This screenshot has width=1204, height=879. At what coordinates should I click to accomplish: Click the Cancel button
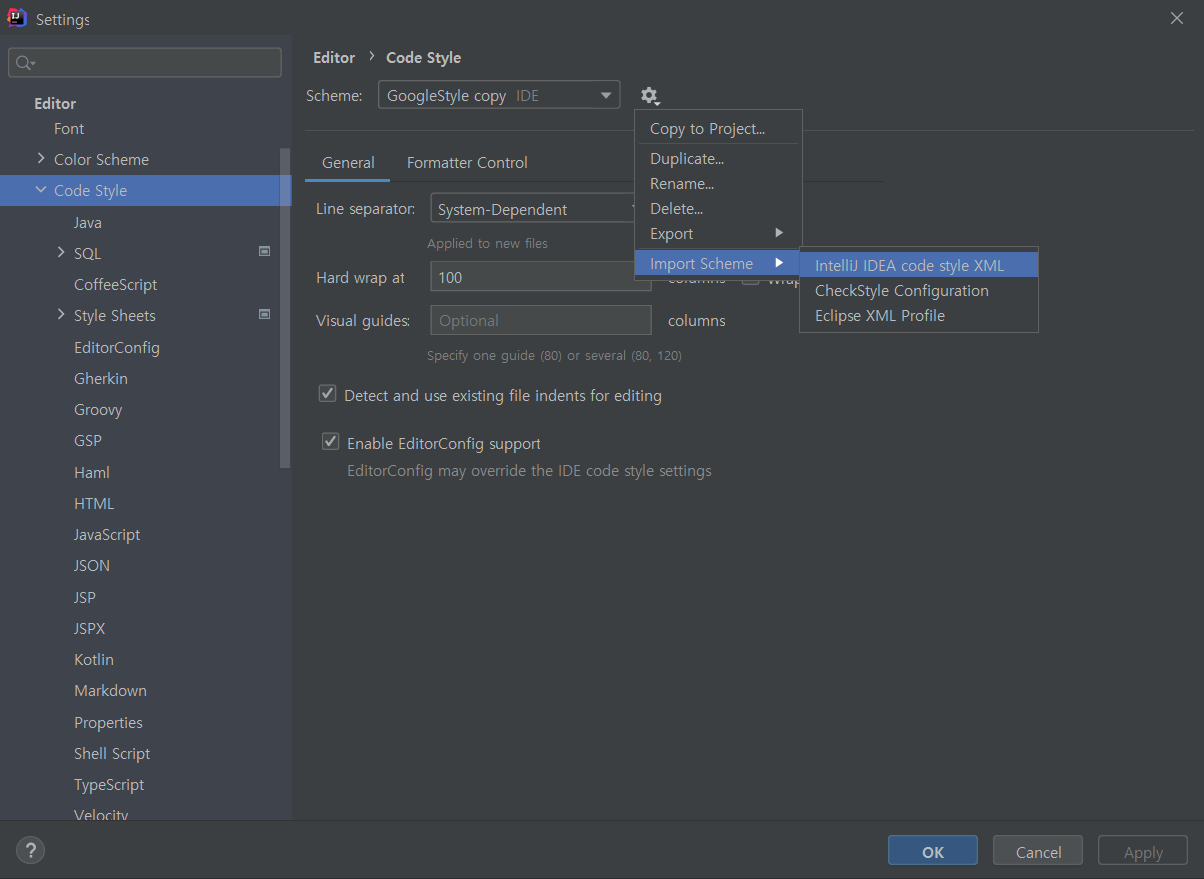[1038, 851]
